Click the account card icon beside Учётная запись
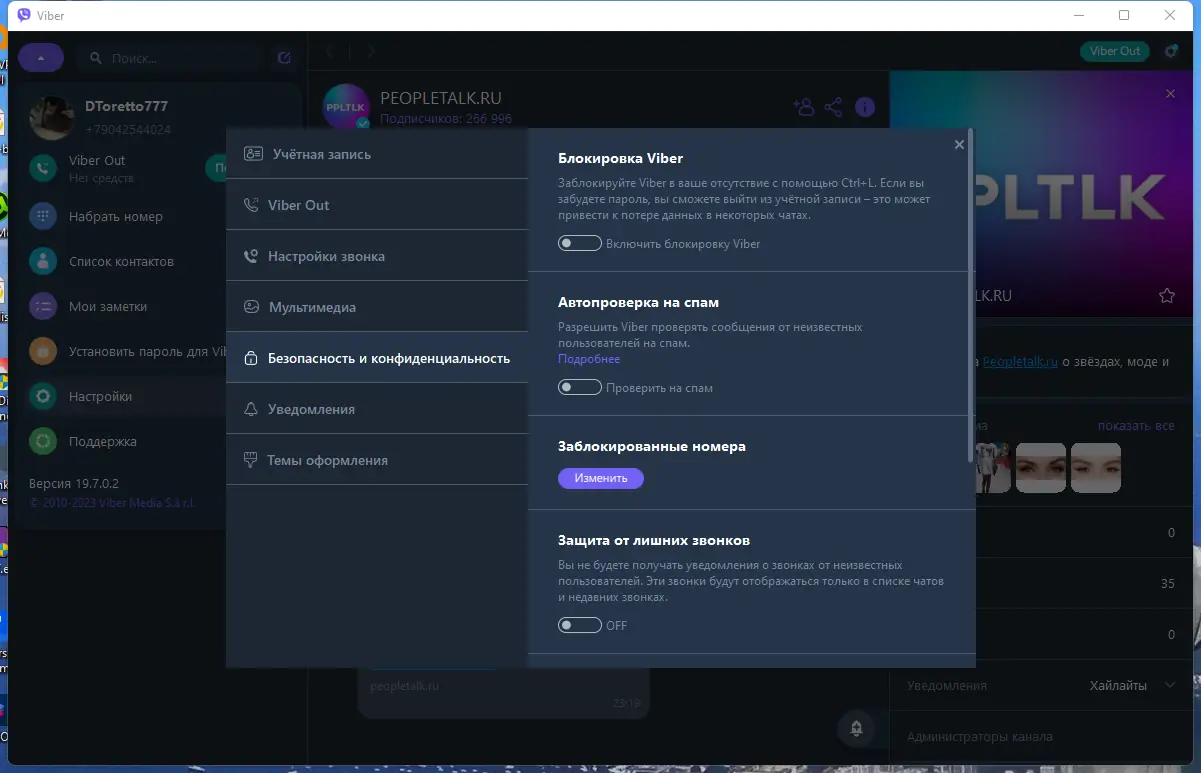 (x=253, y=154)
